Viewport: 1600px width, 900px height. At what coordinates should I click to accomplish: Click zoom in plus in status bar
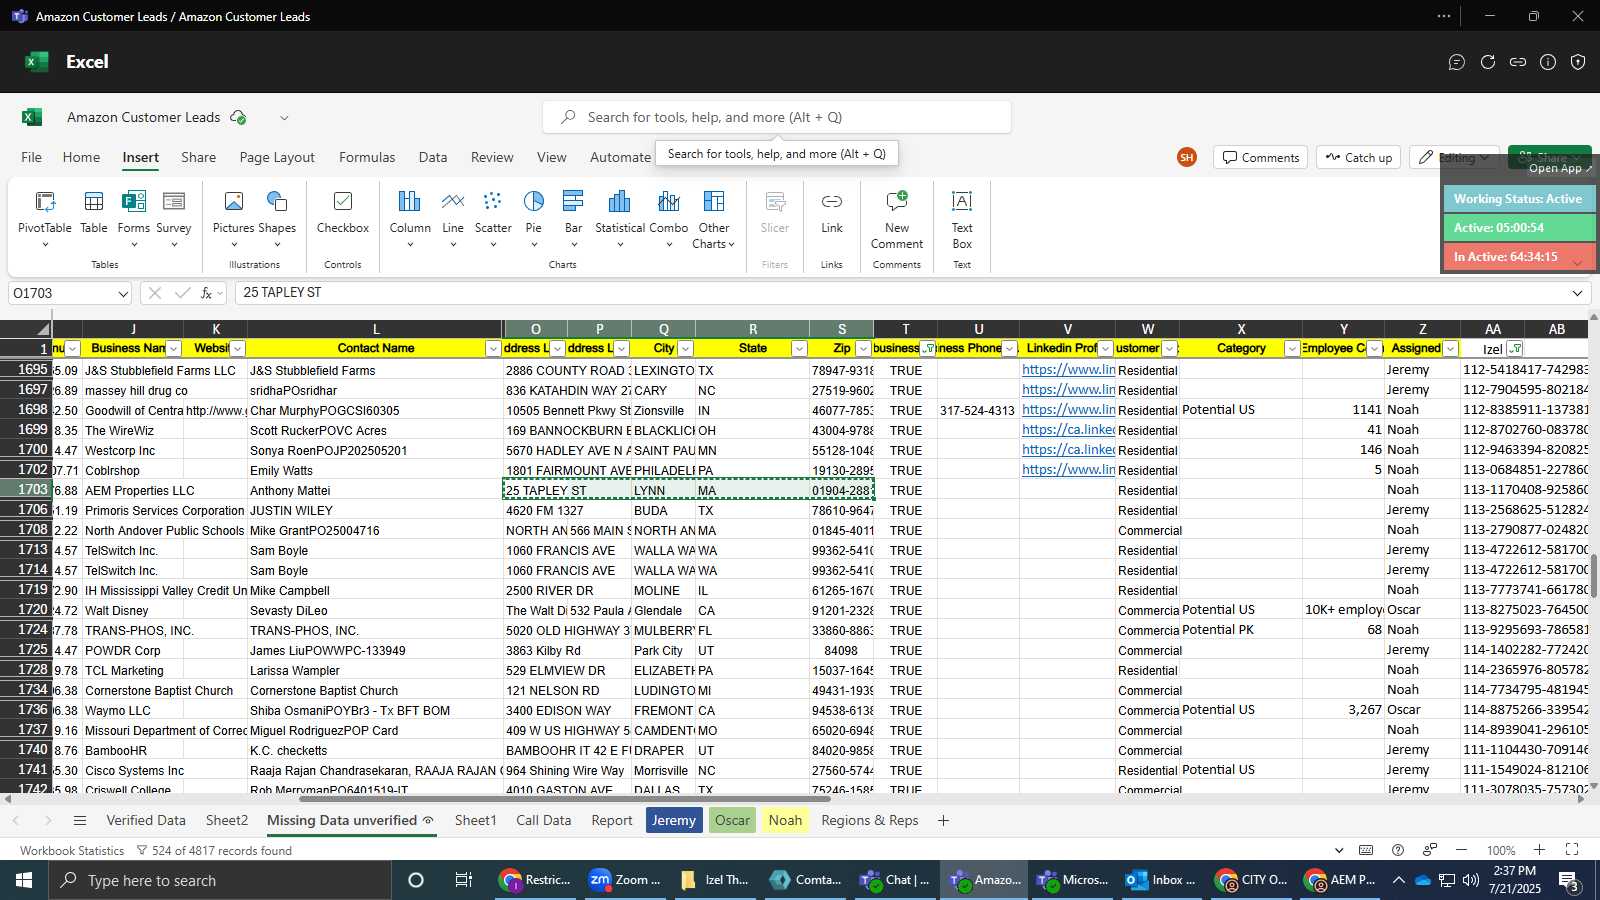tap(1540, 850)
